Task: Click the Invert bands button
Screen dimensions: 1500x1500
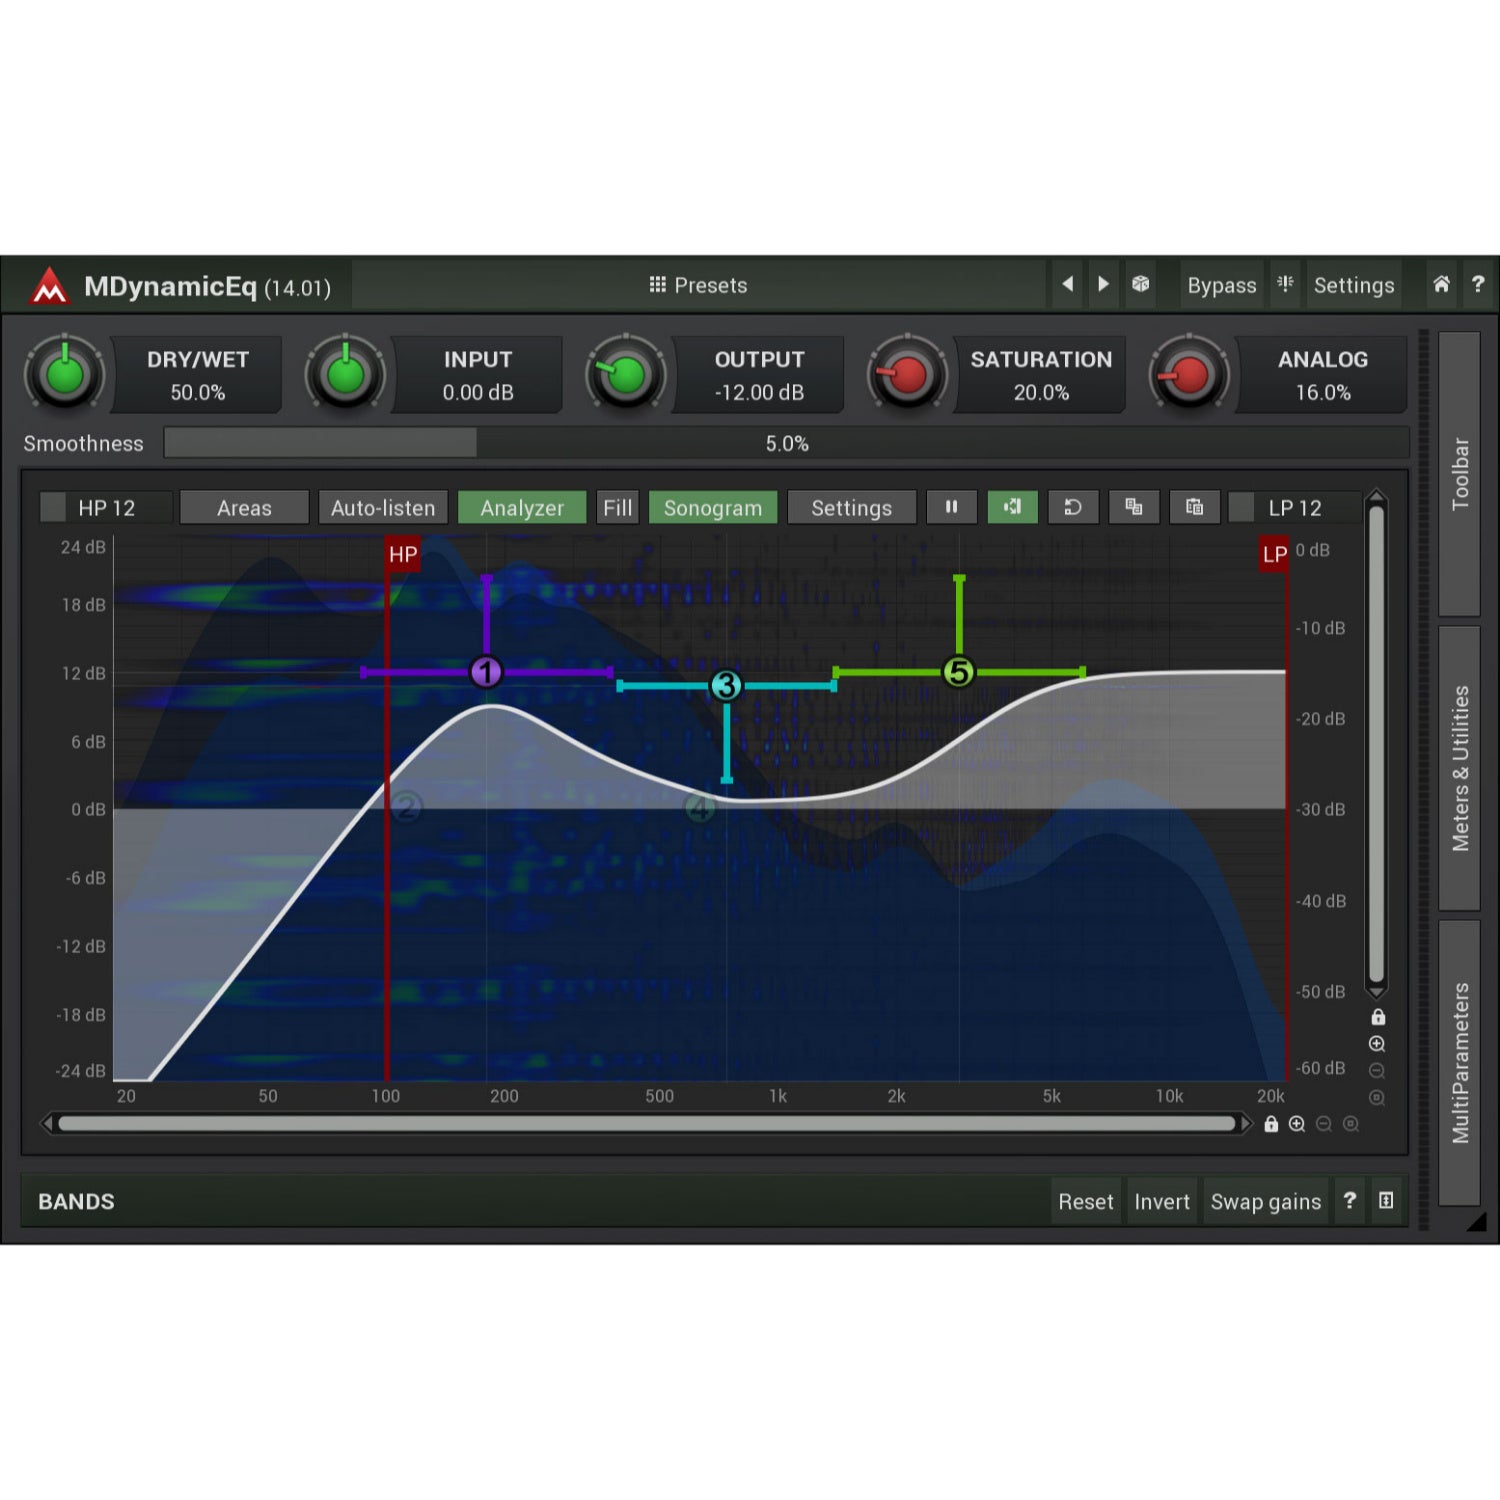Action: [1161, 1201]
